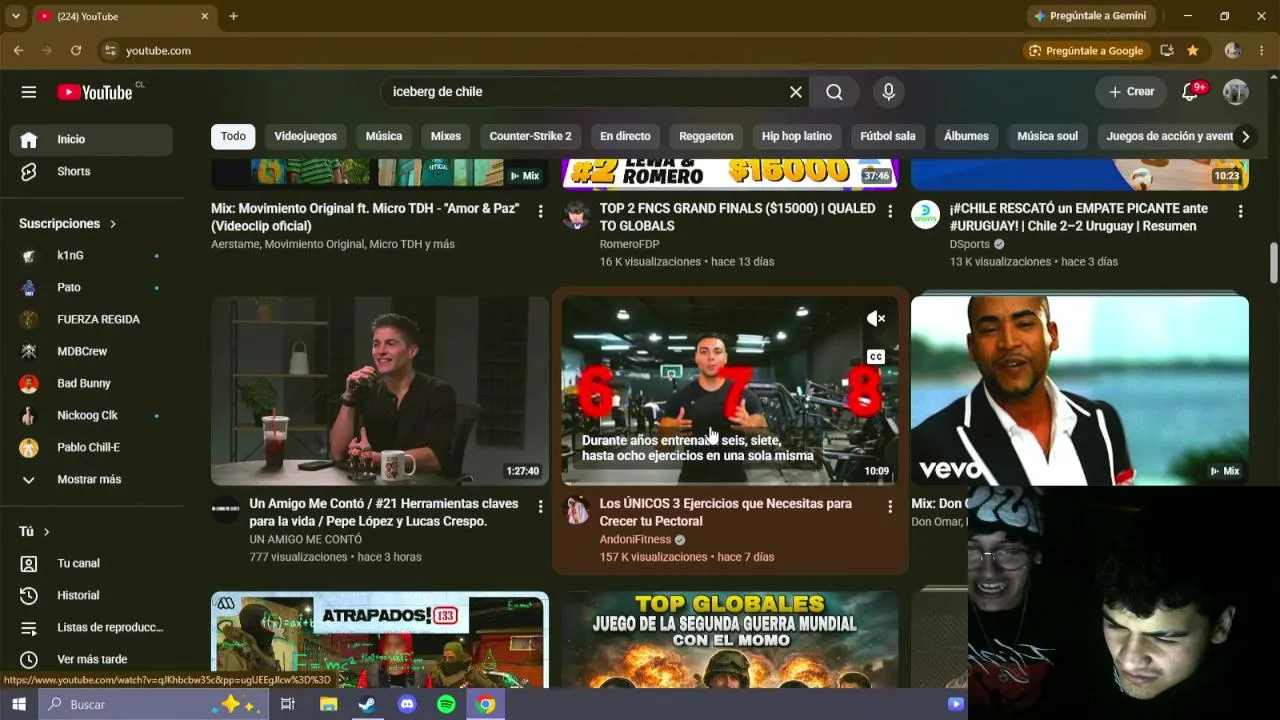
Task: Open Steam from the taskbar
Action: pos(367,704)
